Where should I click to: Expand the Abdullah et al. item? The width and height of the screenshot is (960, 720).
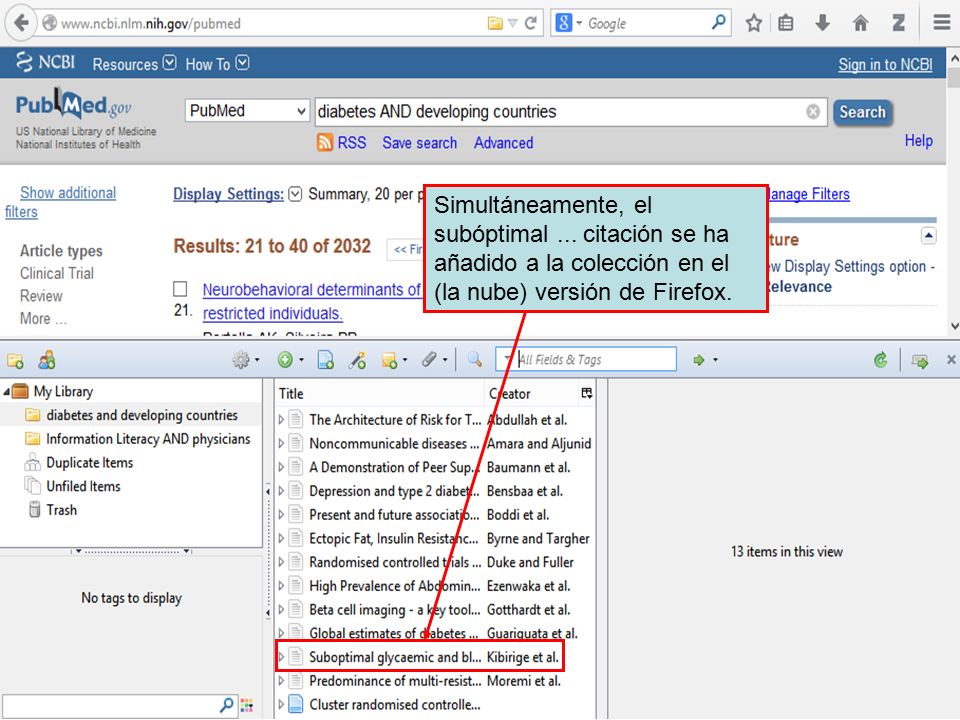pos(281,420)
